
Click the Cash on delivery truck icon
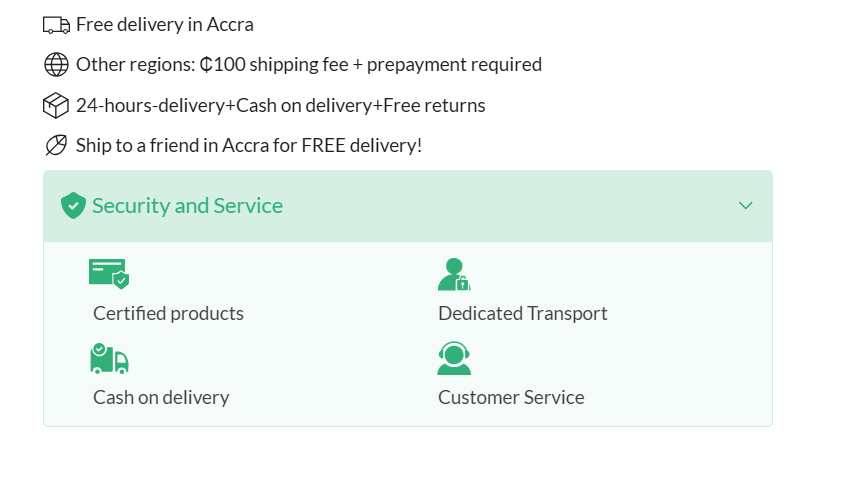click(x=109, y=358)
